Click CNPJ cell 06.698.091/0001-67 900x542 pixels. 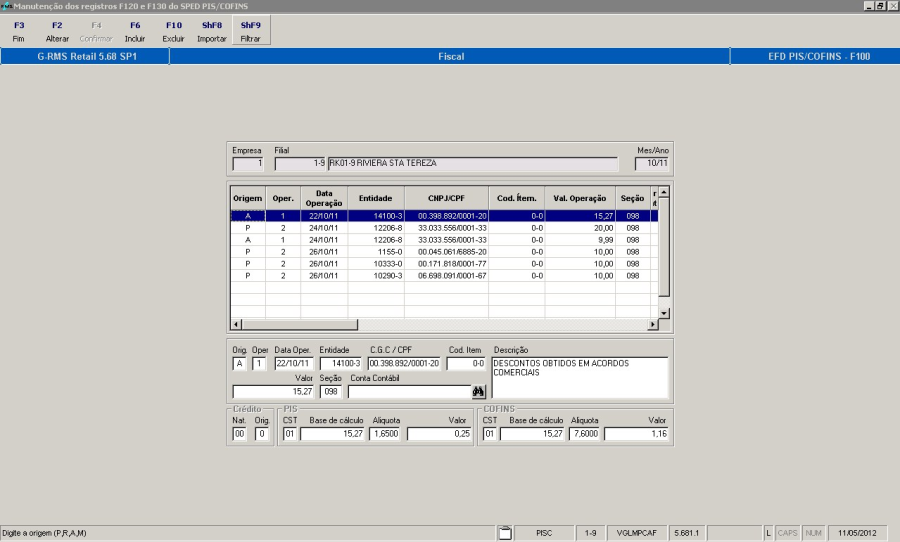click(x=446, y=276)
